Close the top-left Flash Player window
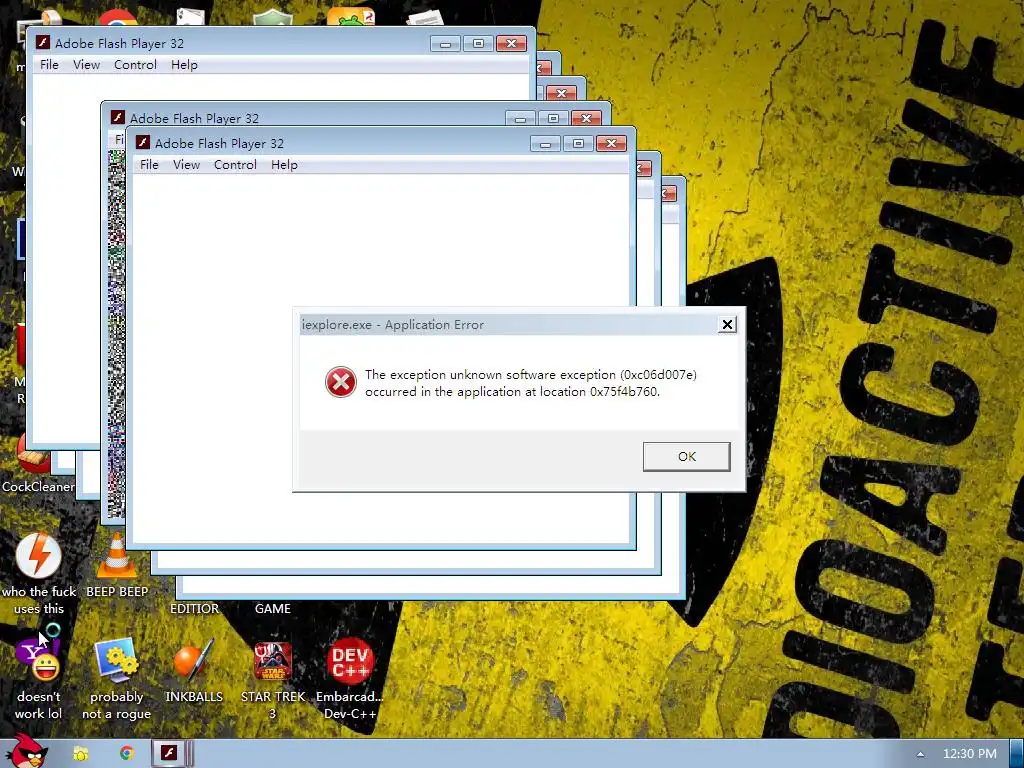The width and height of the screenshot is (1024, 768). pyautogui.click(x=511, y=43)
